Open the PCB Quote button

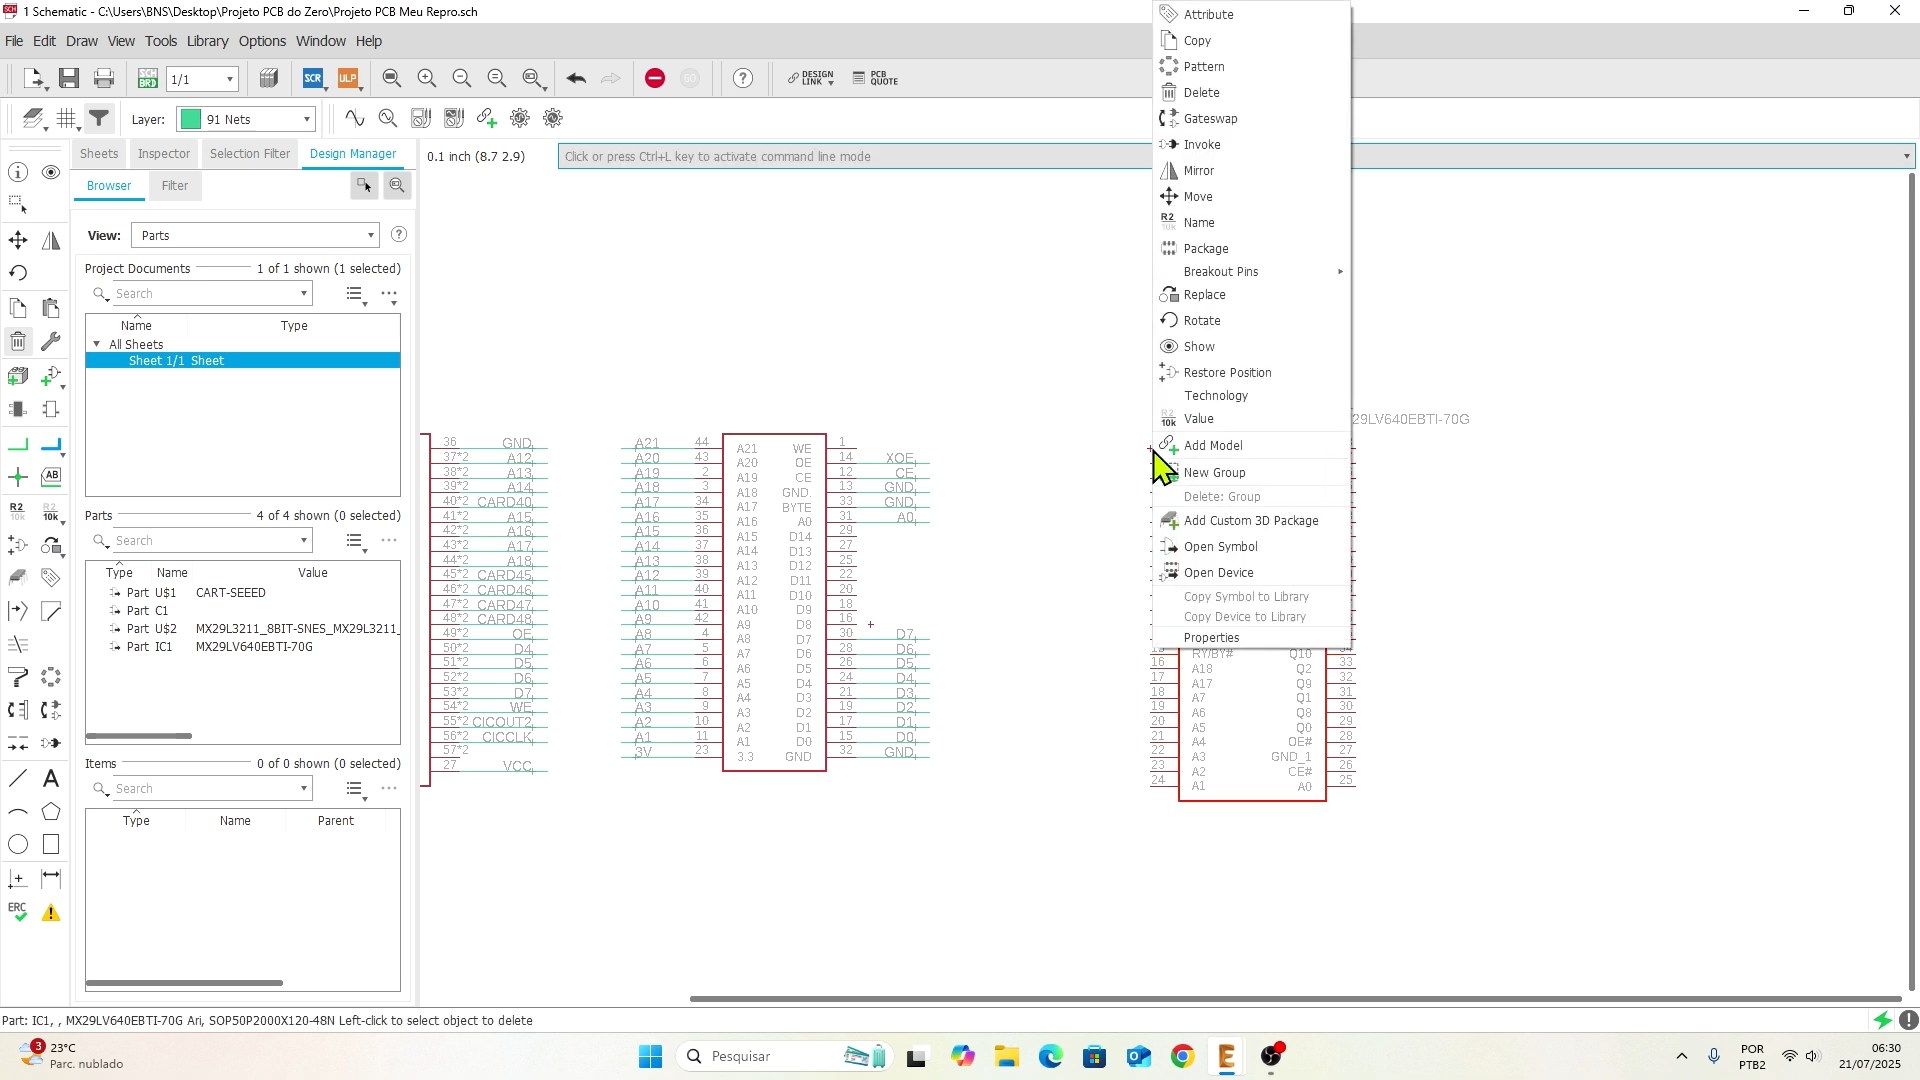(x=876, y=79)
